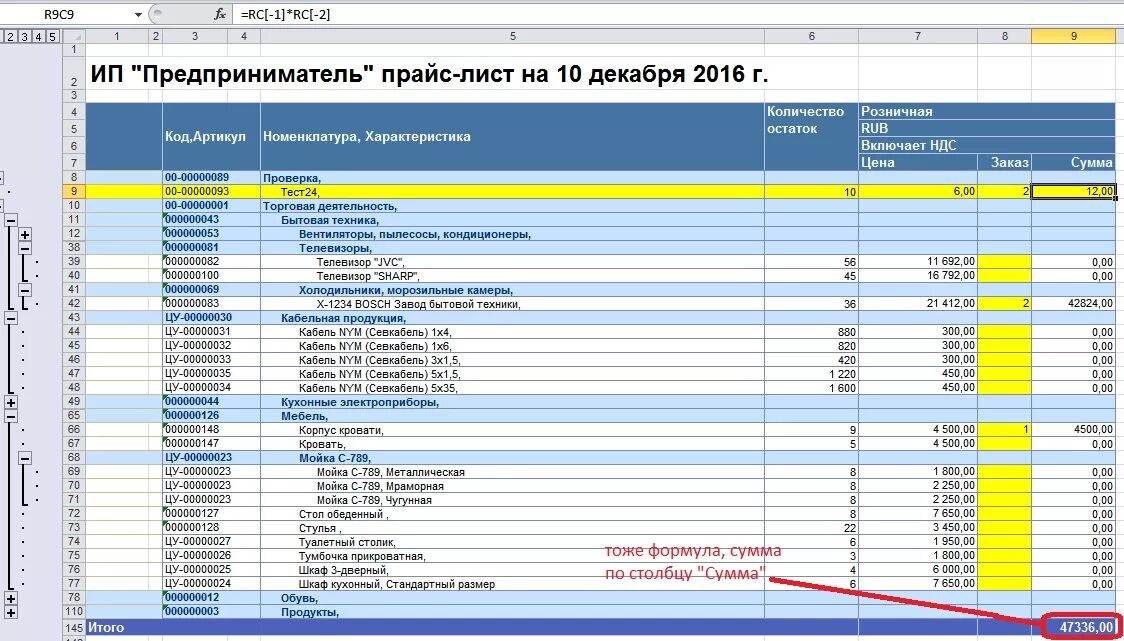Viewport: 1124px width, 641px height.
Task: Select the yellow Заказ cell for Телевизор "JVC"
Action: [x=1004, y=262]
